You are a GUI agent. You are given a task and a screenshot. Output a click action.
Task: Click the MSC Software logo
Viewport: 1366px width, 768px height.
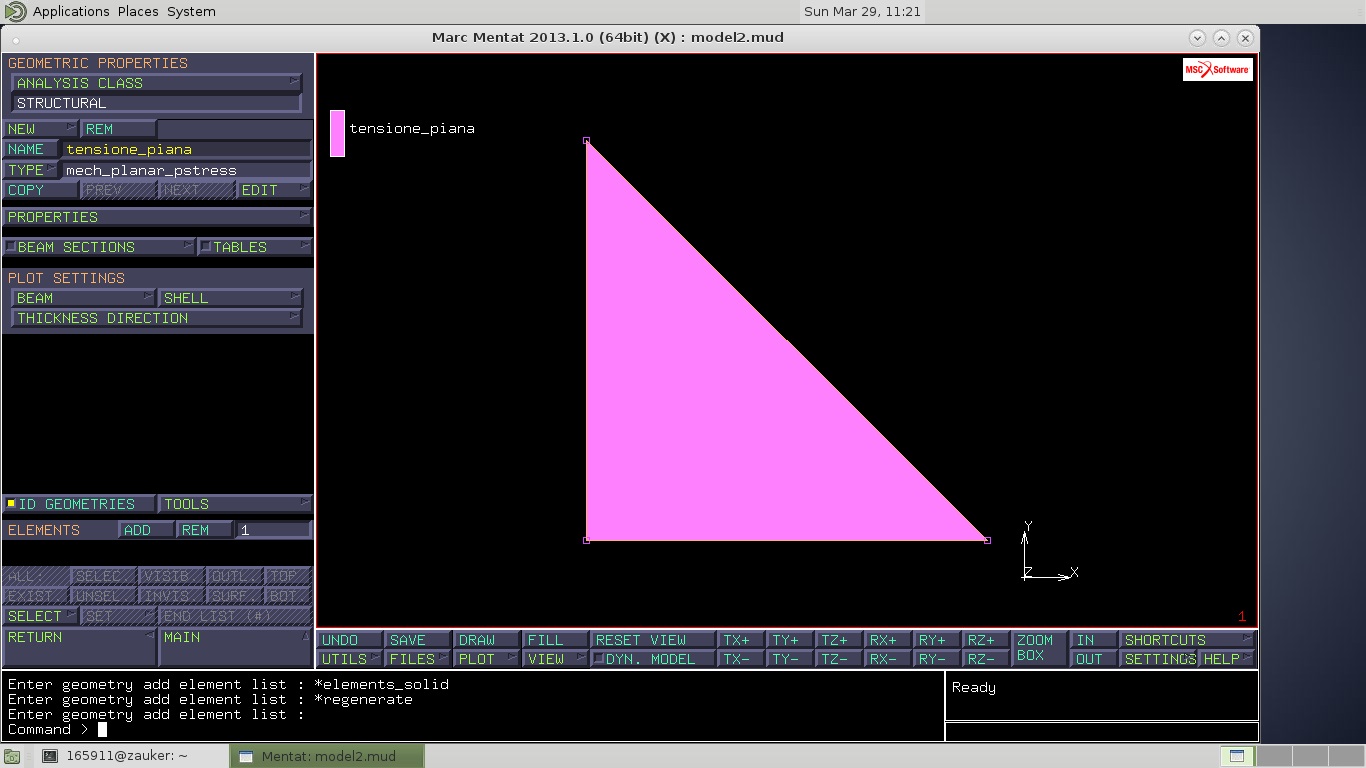pyautogui.click(x=1217, y=69)
